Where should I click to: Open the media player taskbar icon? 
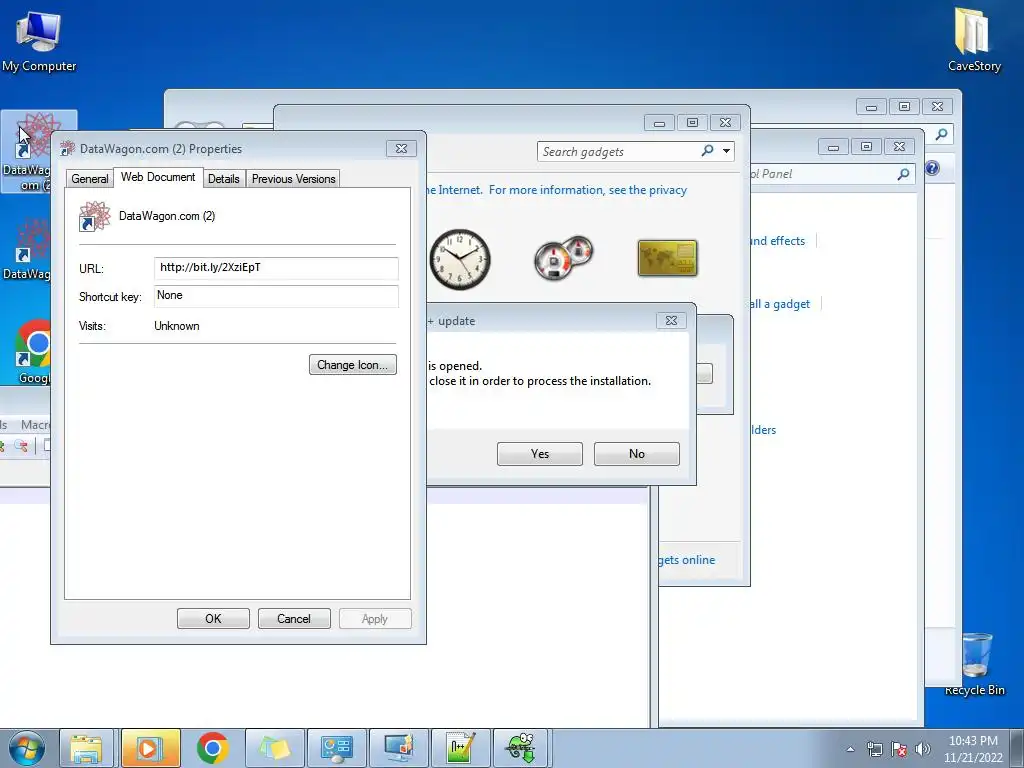[x=150, y=748]
